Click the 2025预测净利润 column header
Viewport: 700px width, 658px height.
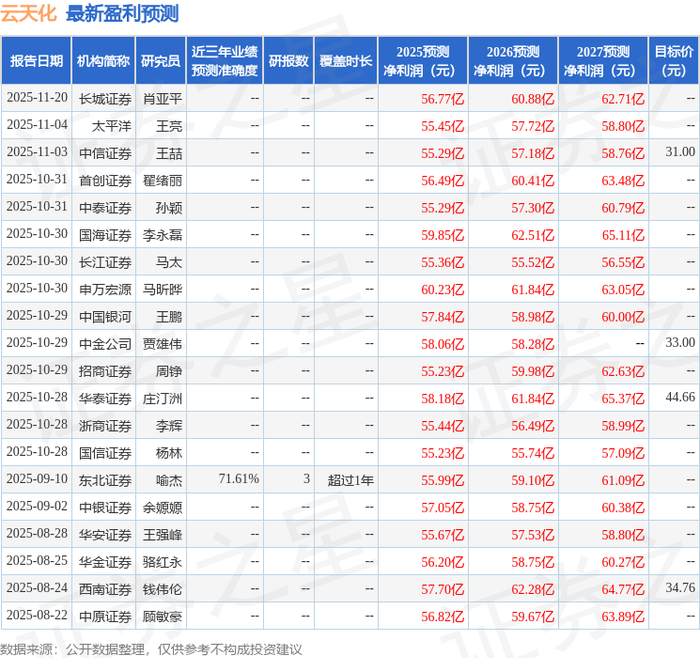click(x=423, y=61)
